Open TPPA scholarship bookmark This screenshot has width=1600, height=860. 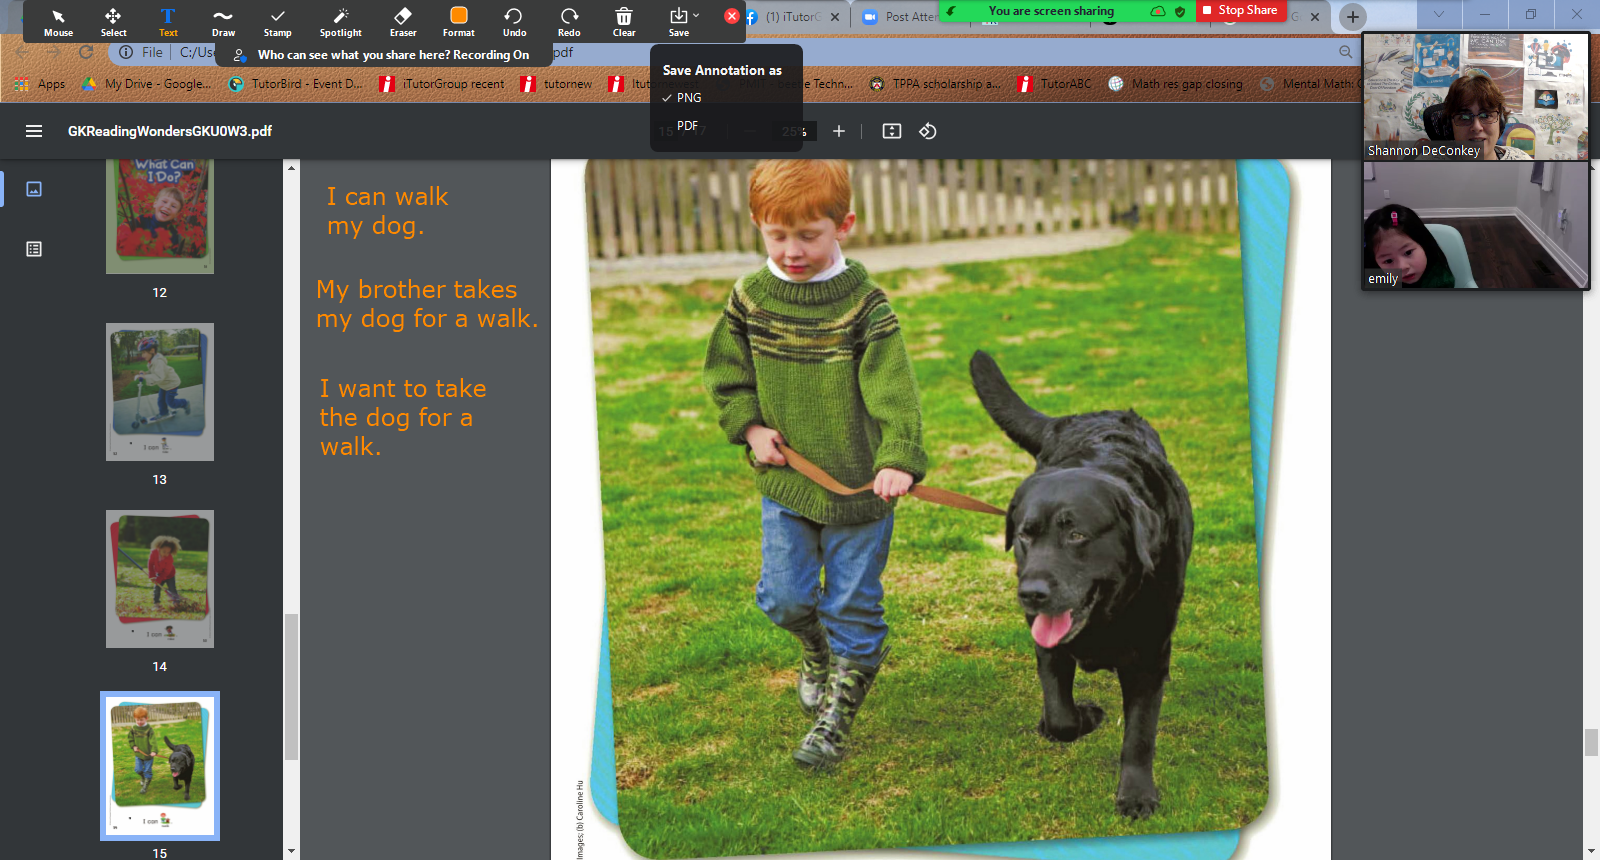[x=935, y=84]
